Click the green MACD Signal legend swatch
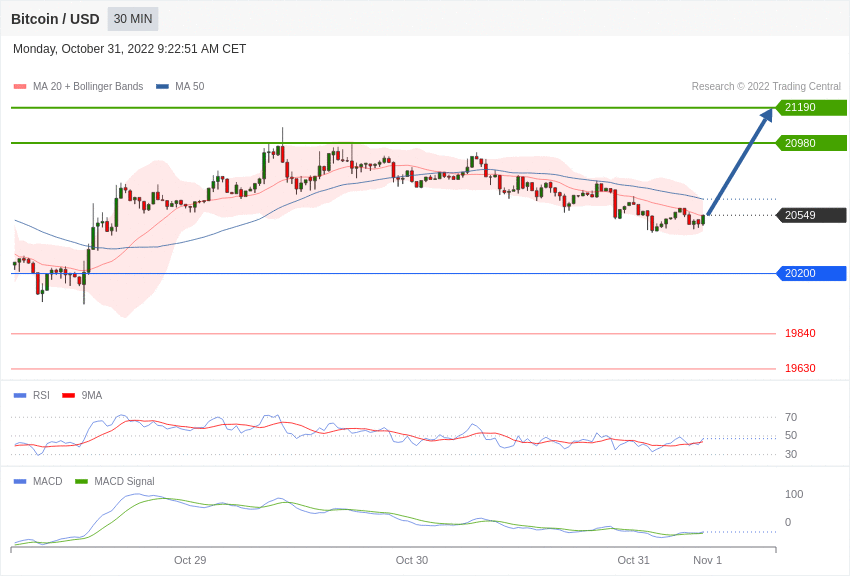850x576 pixels. click(81, 481)
